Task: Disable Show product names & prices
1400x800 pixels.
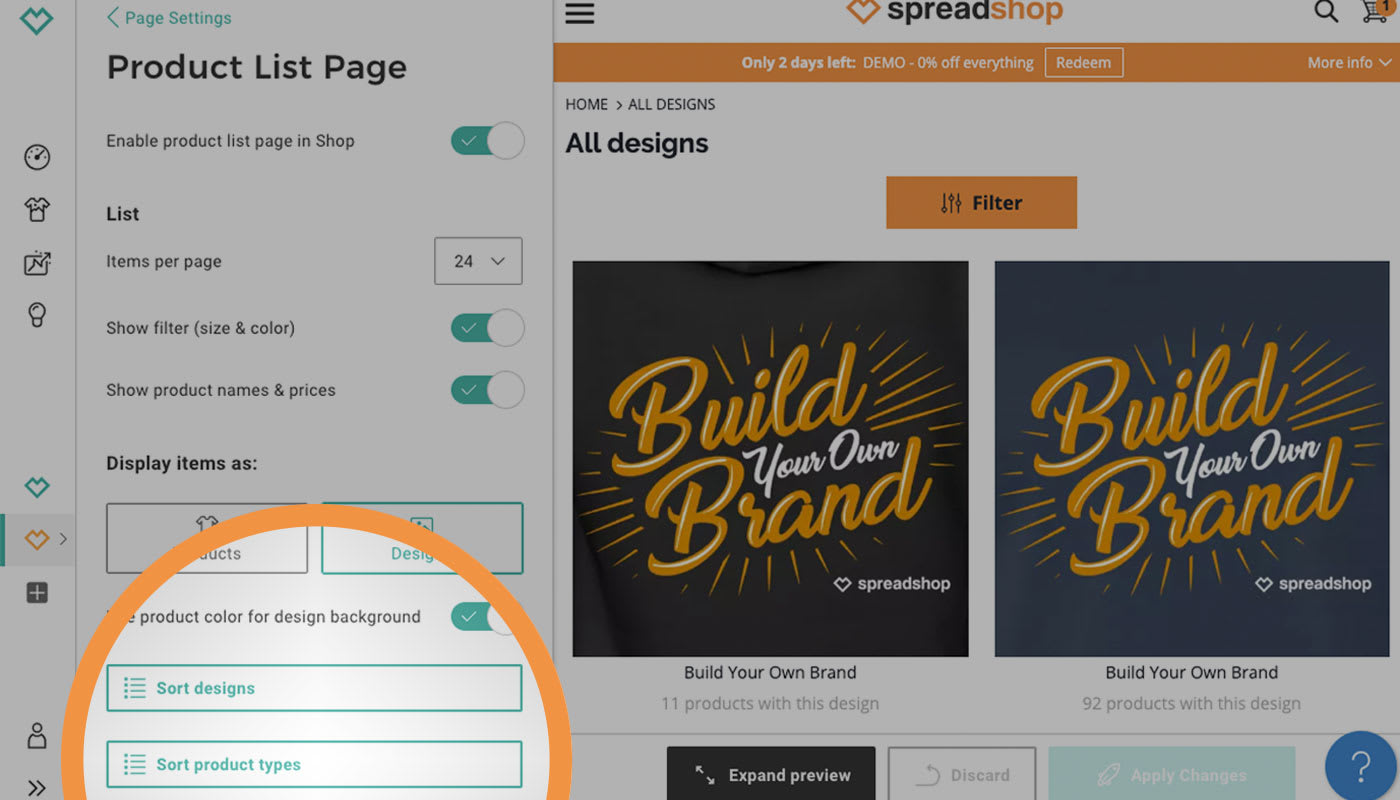Action: click(487, 390)
